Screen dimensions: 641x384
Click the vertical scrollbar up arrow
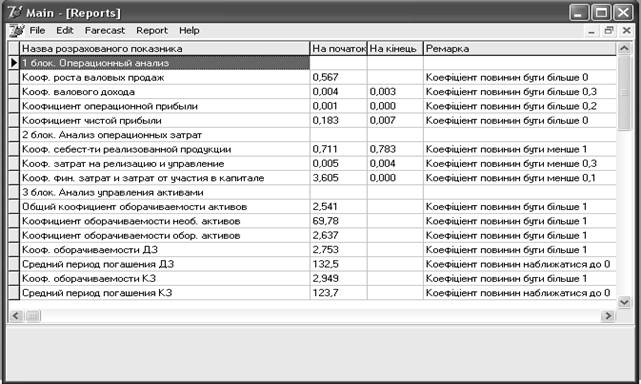pos(624,49)
